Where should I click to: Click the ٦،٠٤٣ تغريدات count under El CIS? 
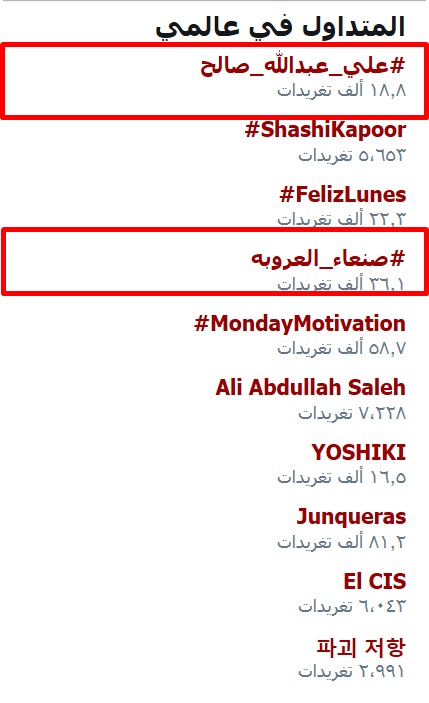352,607
